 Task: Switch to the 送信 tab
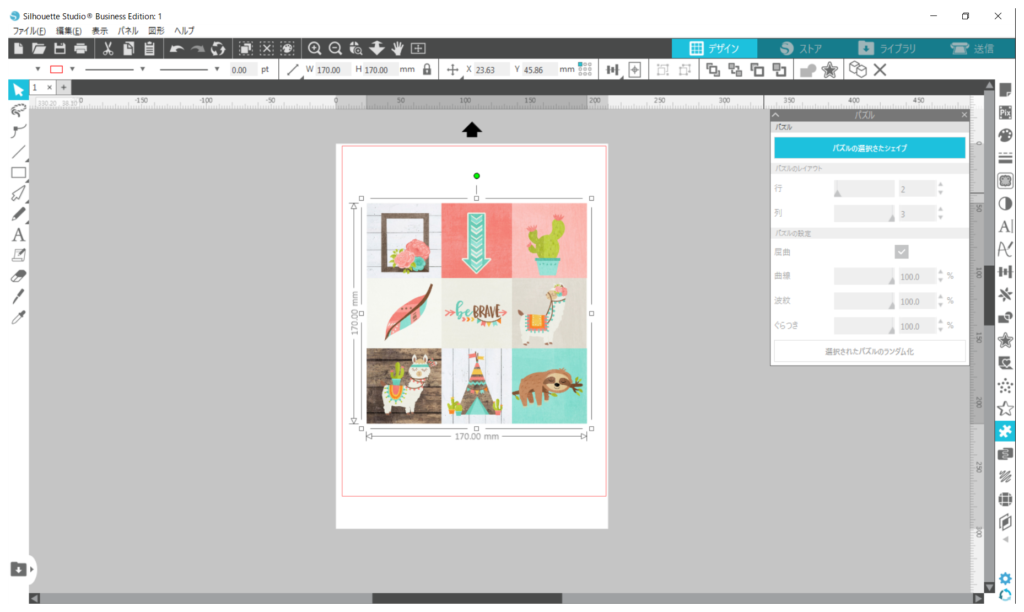(972, 48)
